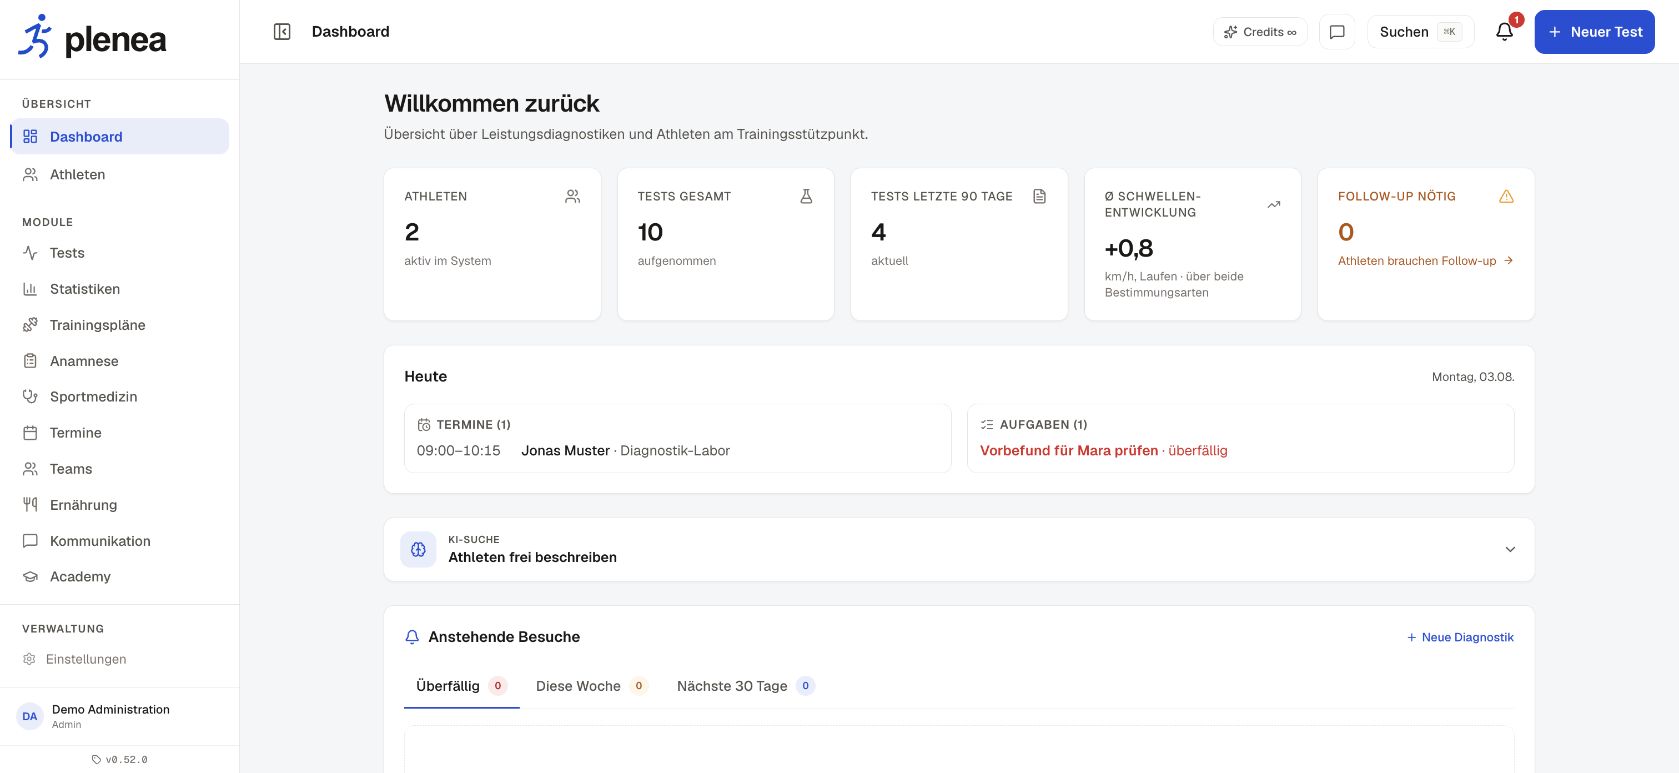Open Athleten brauchen Follow-up link
The image size is (1679, 773).
[x=1425, y=261]
